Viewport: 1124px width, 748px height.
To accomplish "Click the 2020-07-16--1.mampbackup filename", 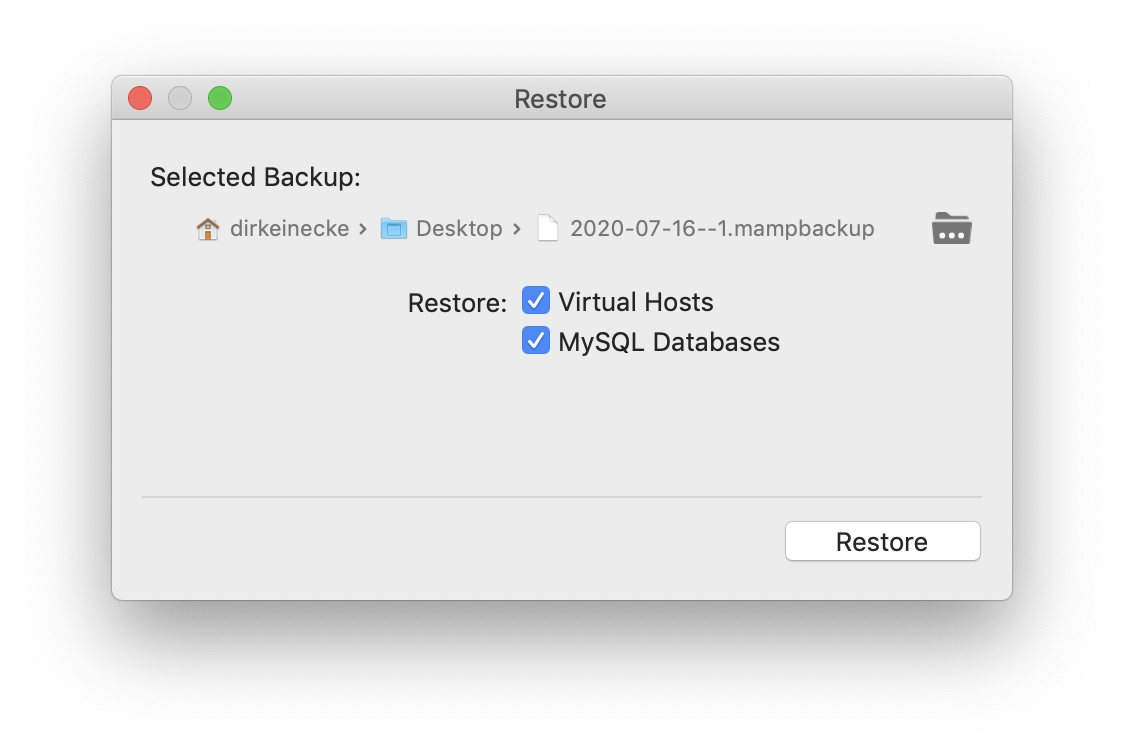I will [x=722, y=228].
